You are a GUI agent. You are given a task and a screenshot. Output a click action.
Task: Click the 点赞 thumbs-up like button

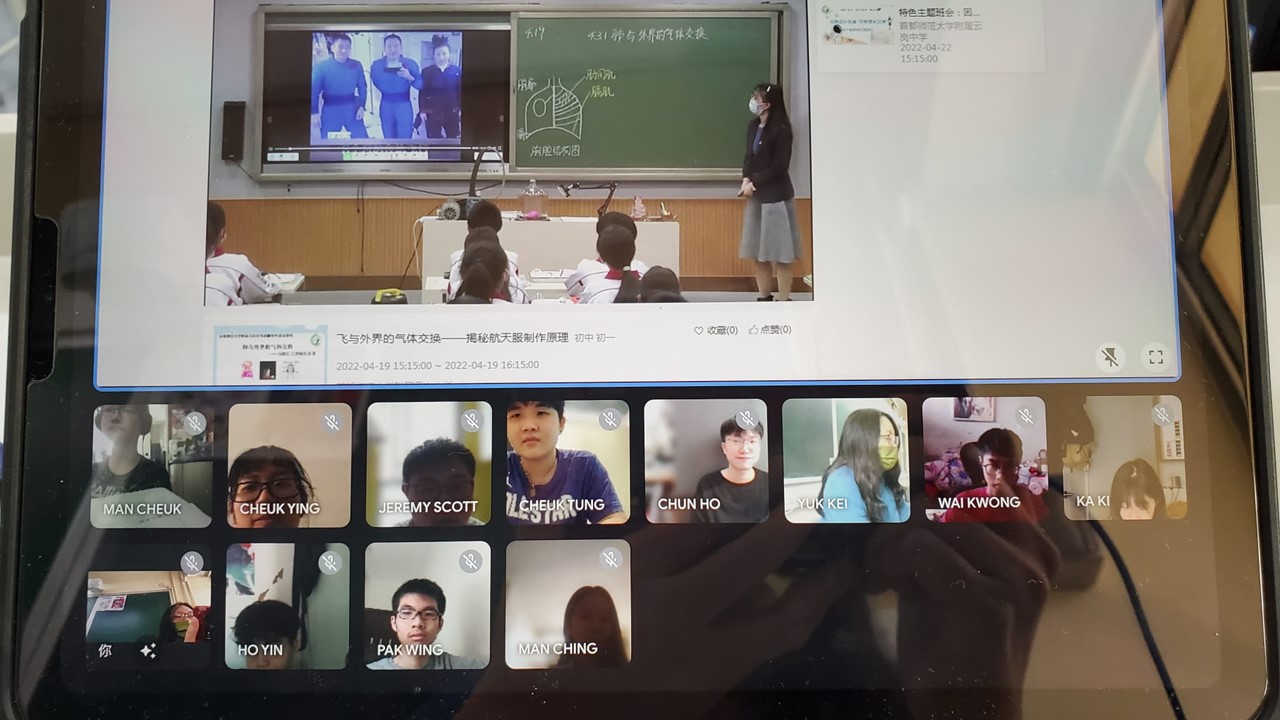[x=770, y=330]
